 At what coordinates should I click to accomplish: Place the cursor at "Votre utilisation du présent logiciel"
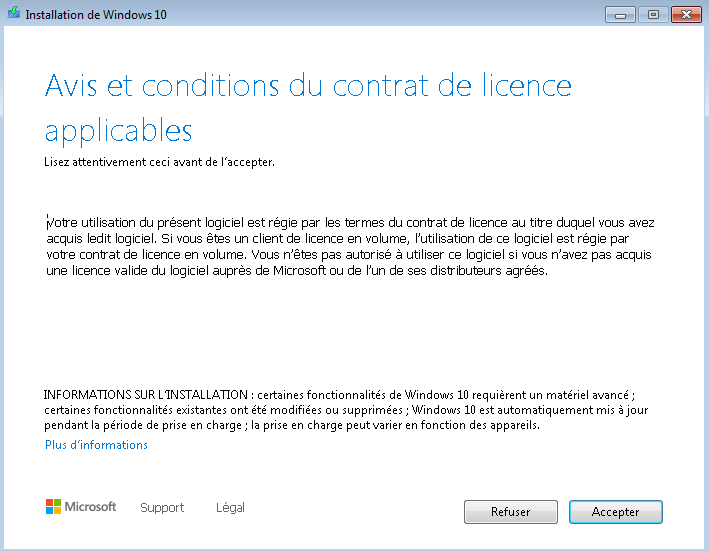pyautogui.click(x=124, y=222)
